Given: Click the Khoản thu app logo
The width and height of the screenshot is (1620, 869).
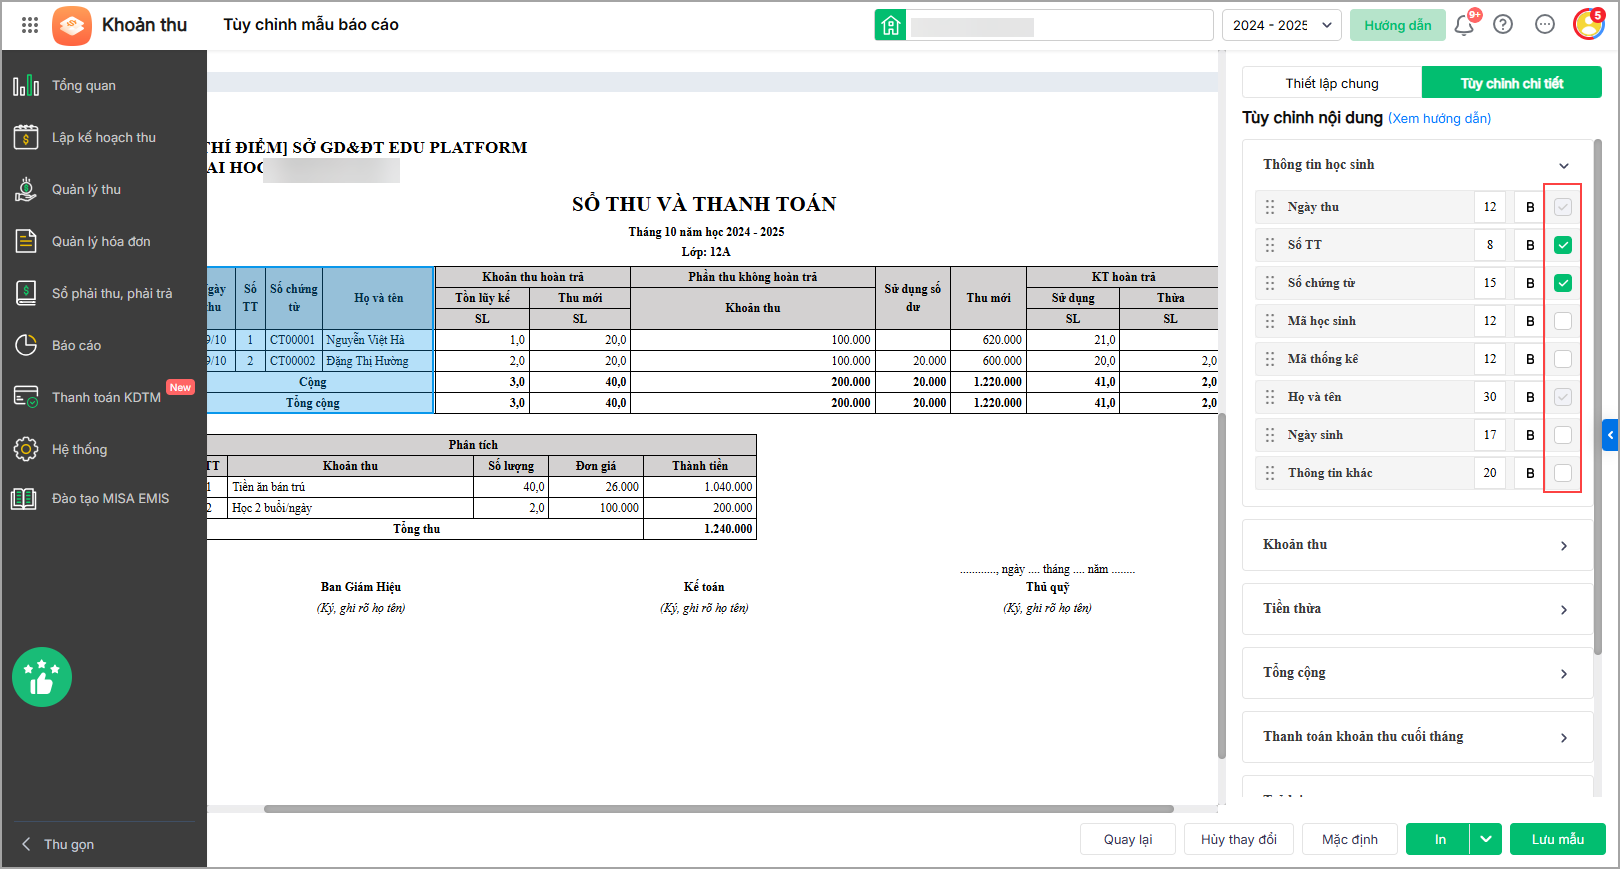Looking at the screenshot, I should (x=72, y=25).
